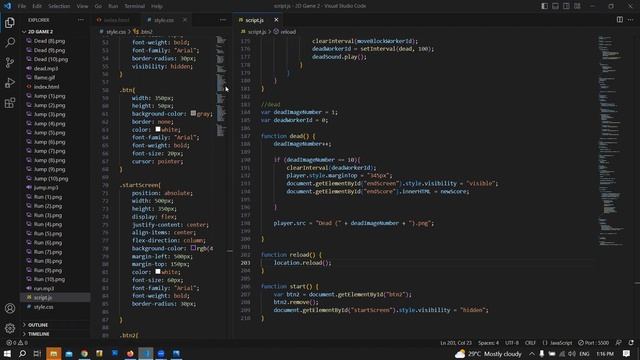The width and height of the screenshot is (640, 360).
Task: Open the View menu
Action: pyautogui.click(x=82, y=6)
